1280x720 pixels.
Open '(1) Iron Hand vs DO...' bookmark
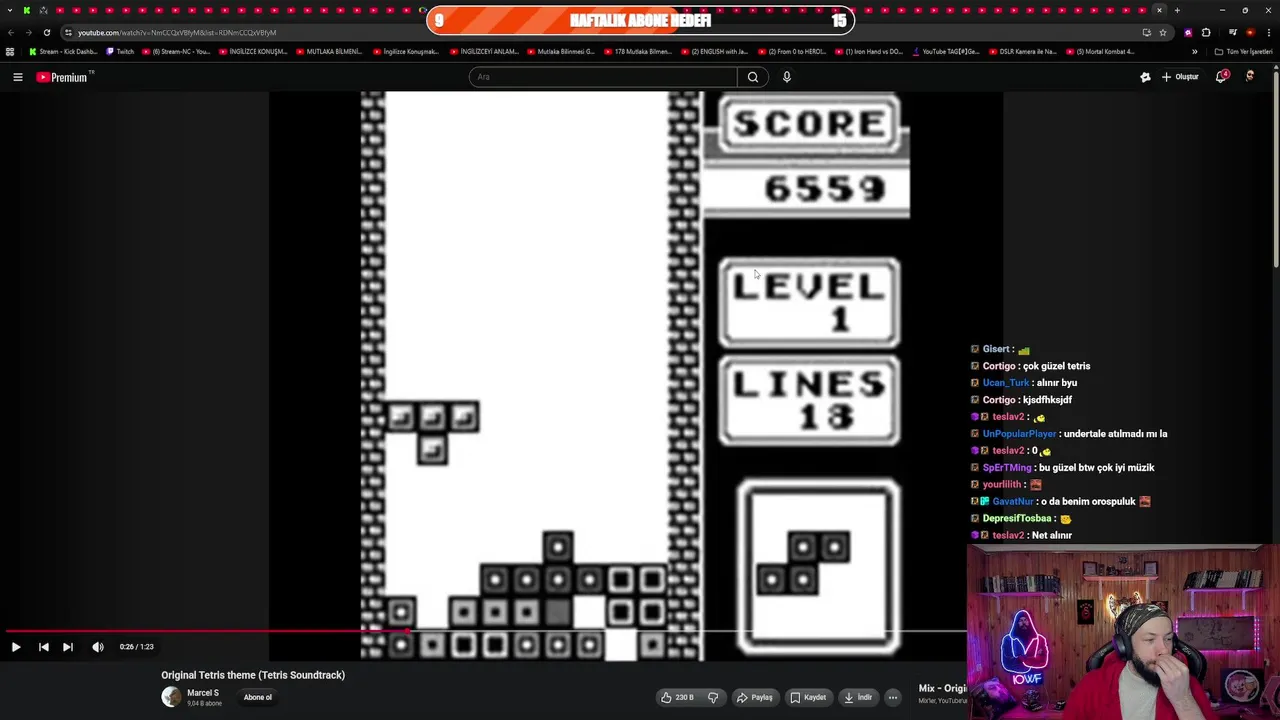click(869, 51)
